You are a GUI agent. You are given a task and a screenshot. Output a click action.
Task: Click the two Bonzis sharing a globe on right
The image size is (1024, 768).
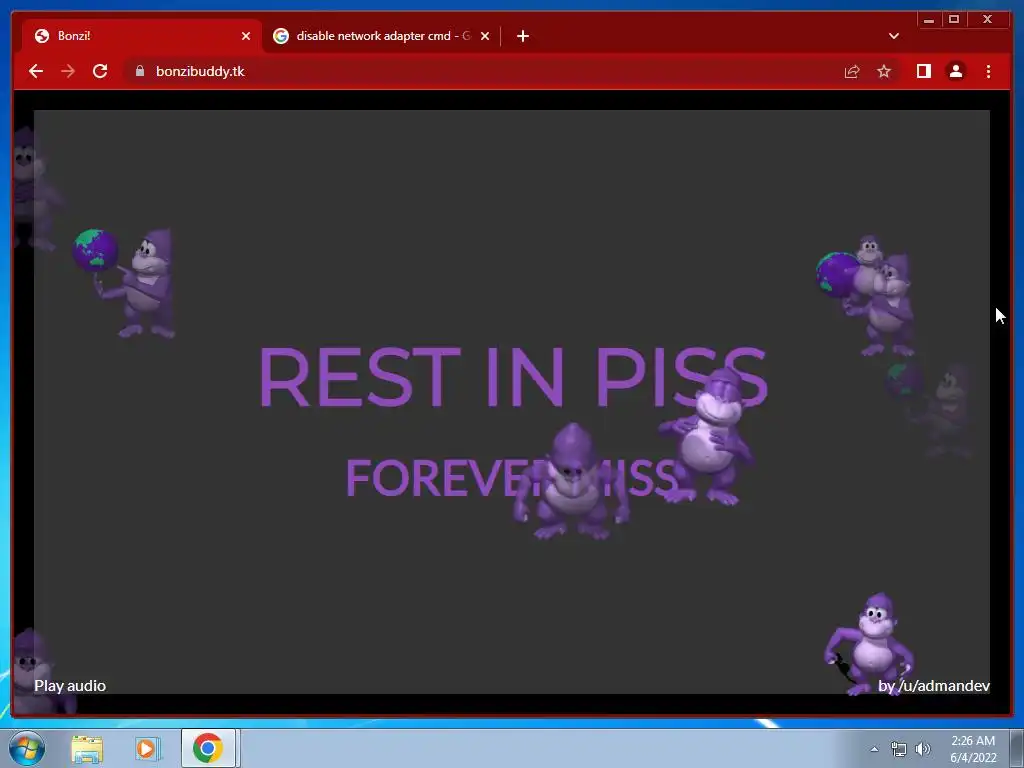tap(865, 295)
